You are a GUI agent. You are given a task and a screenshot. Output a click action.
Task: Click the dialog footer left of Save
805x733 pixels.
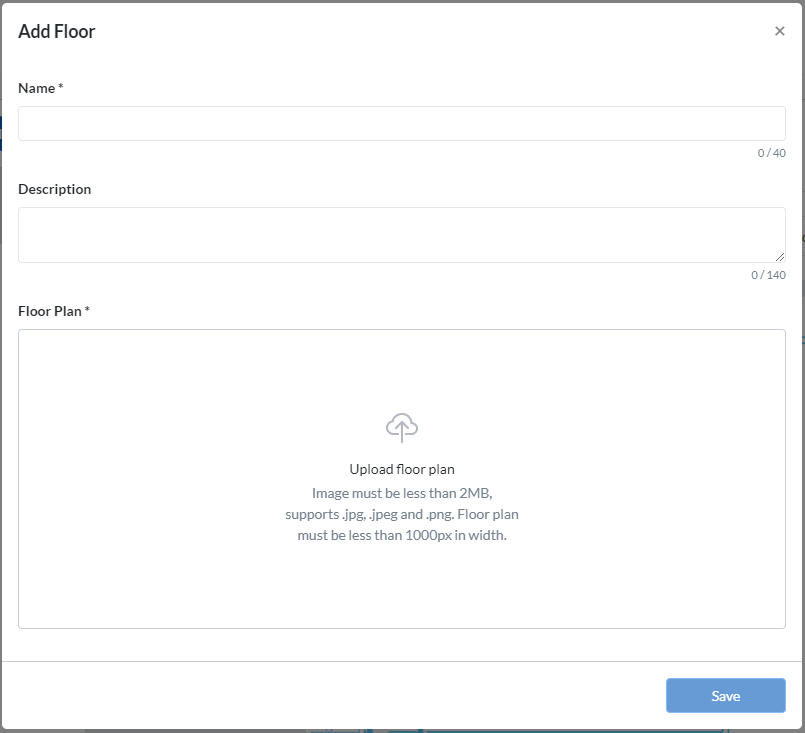point(330,696)
